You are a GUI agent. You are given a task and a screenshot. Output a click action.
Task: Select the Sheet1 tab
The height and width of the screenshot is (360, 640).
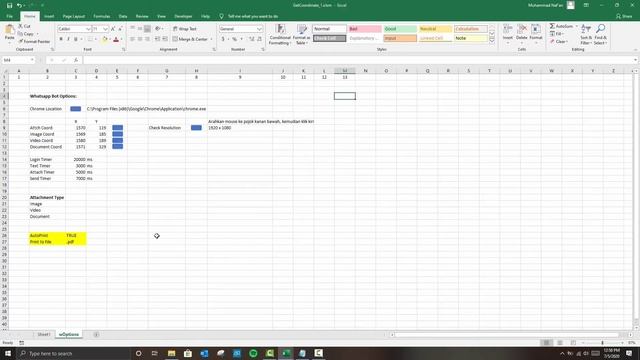pyautogui.click(x=44, y=335)
